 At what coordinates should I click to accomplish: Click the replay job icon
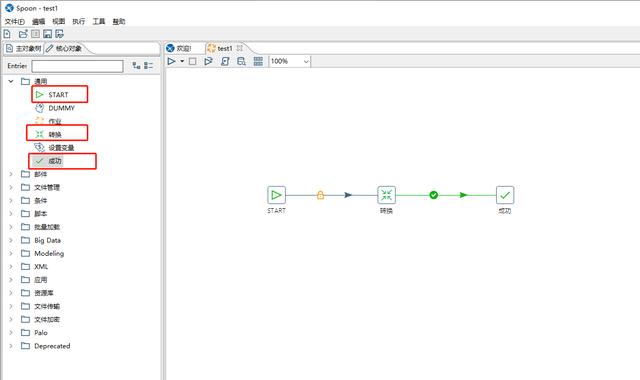pyautogui.click(x=208, y=61)
